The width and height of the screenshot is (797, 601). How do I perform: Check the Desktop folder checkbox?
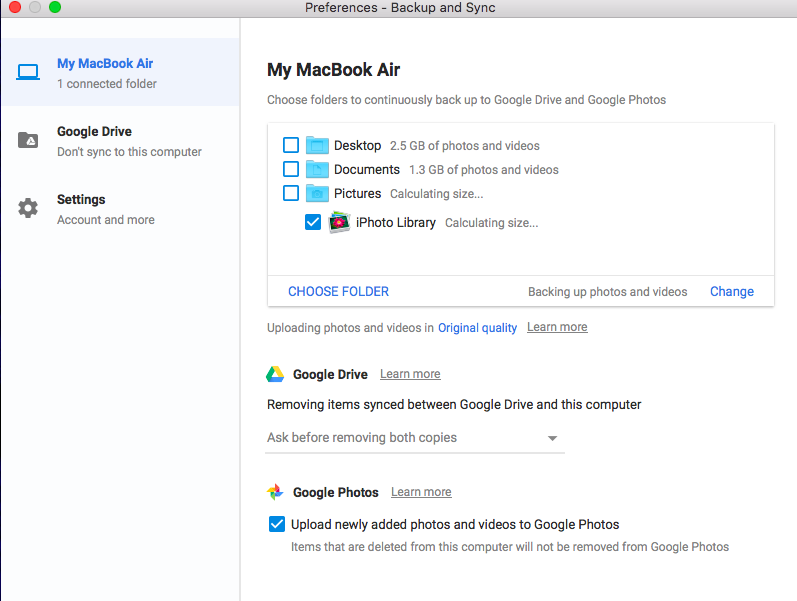[291, 145]
